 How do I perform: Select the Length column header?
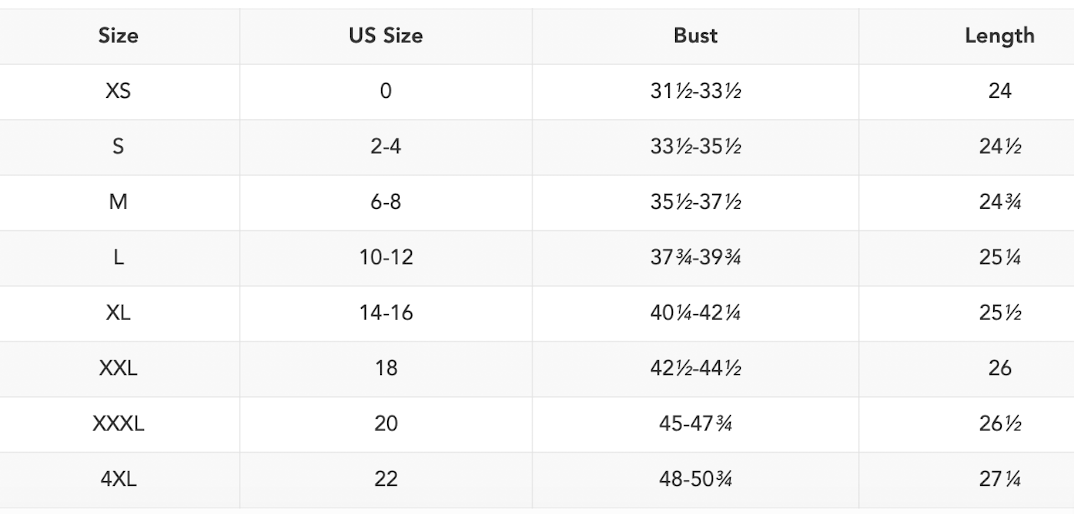(999, 36)
